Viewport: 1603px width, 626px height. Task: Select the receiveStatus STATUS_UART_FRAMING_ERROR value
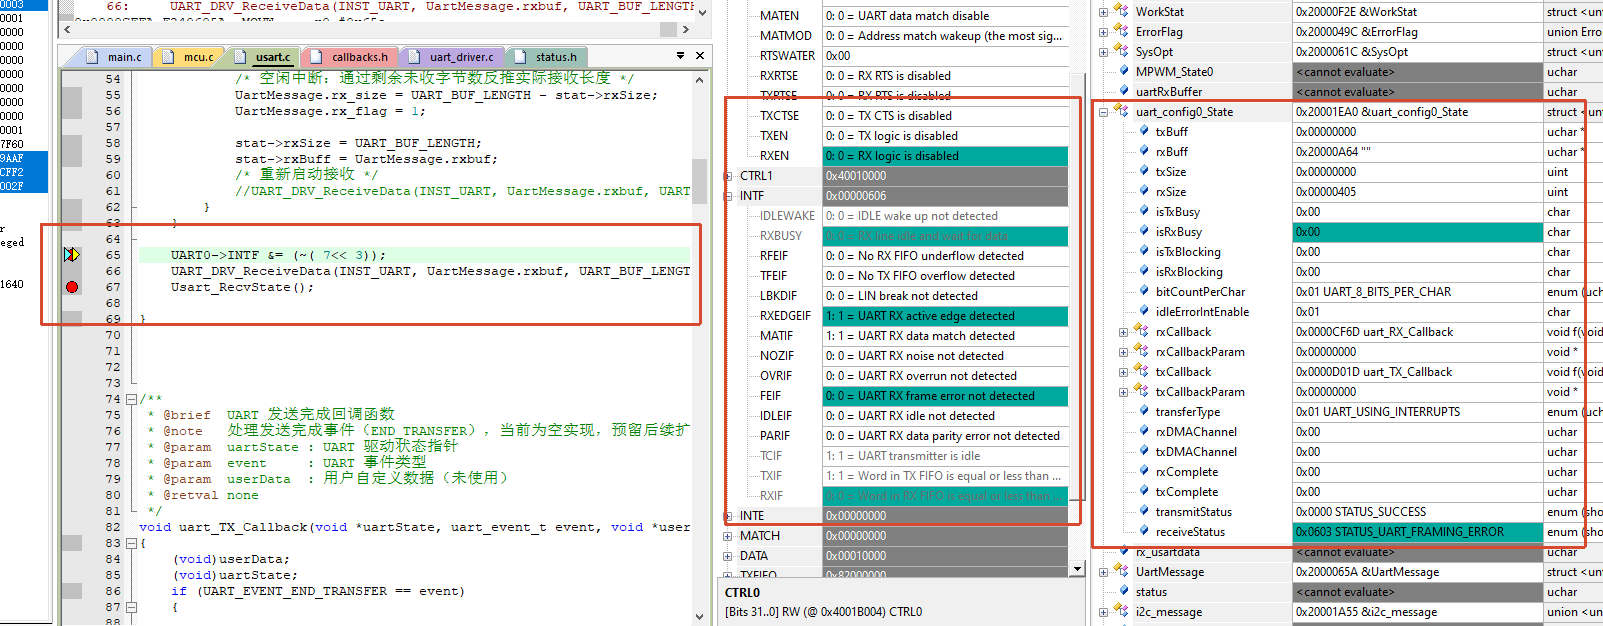coord(1417,532)
